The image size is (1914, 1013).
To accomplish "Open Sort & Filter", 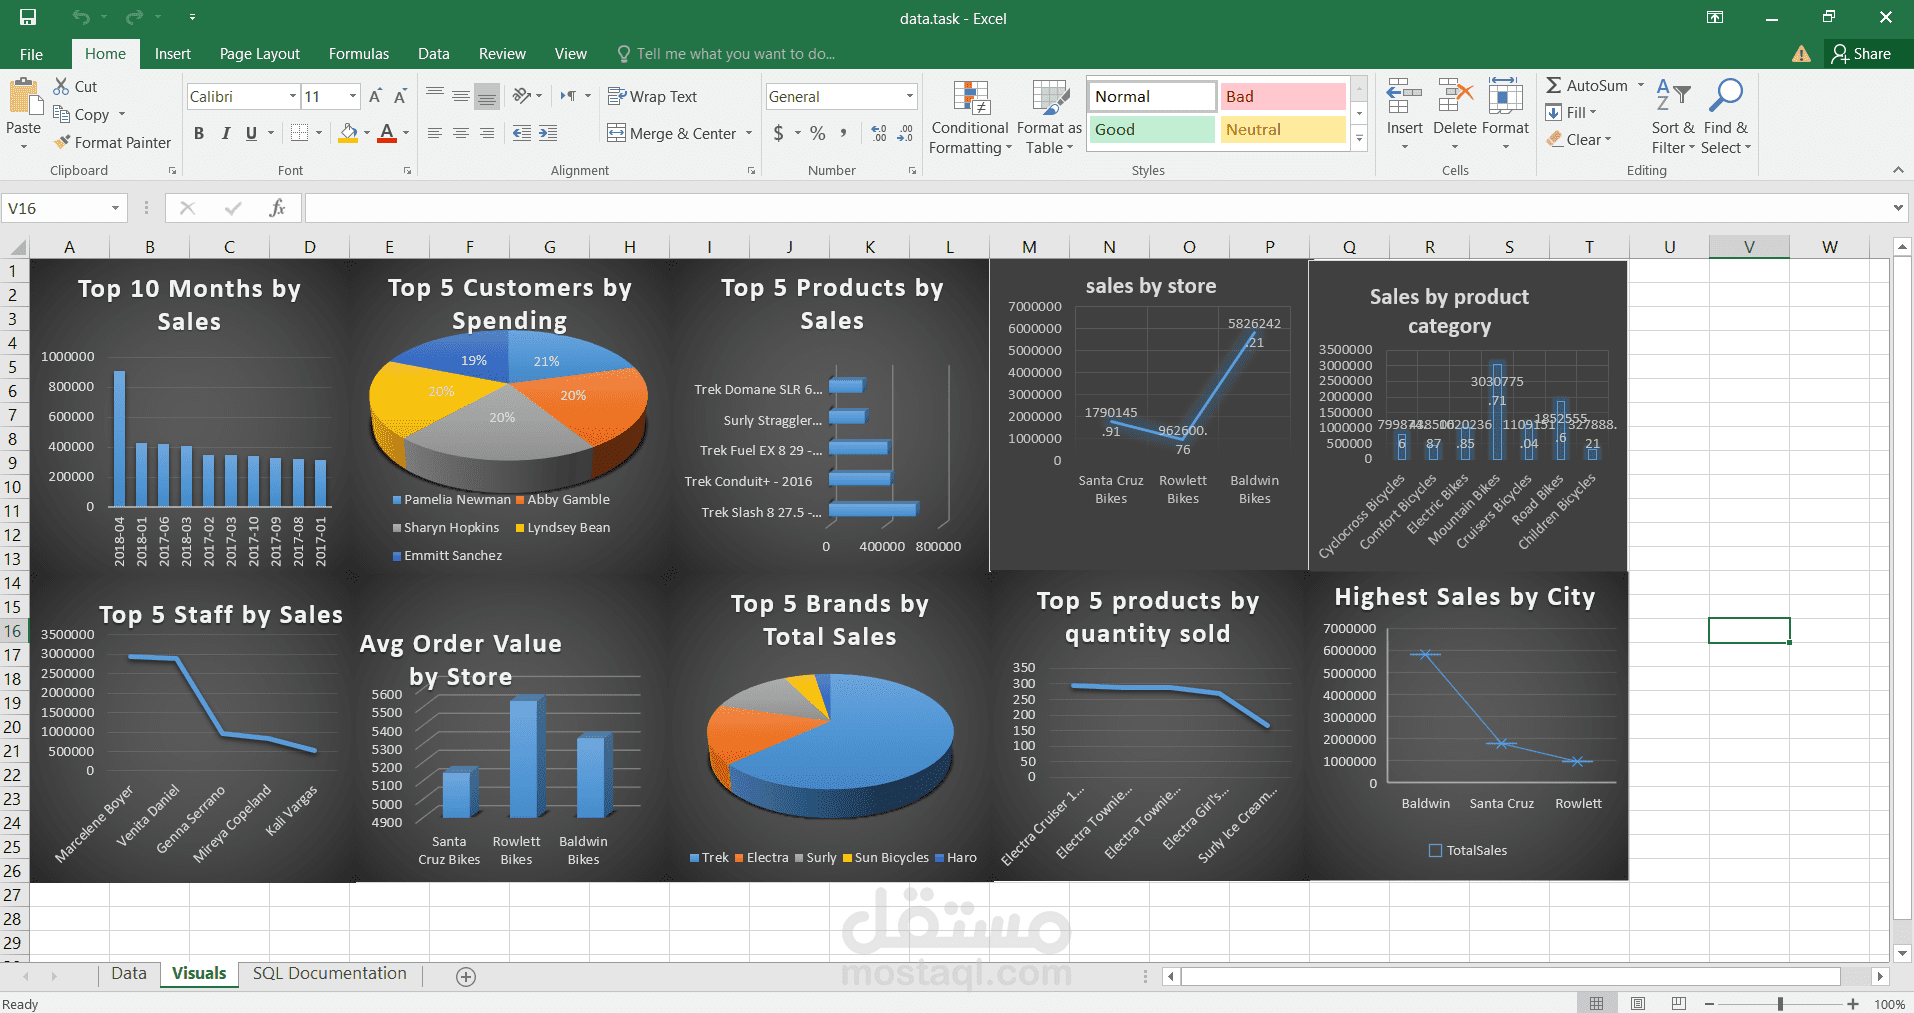I will pos(1673,116).
